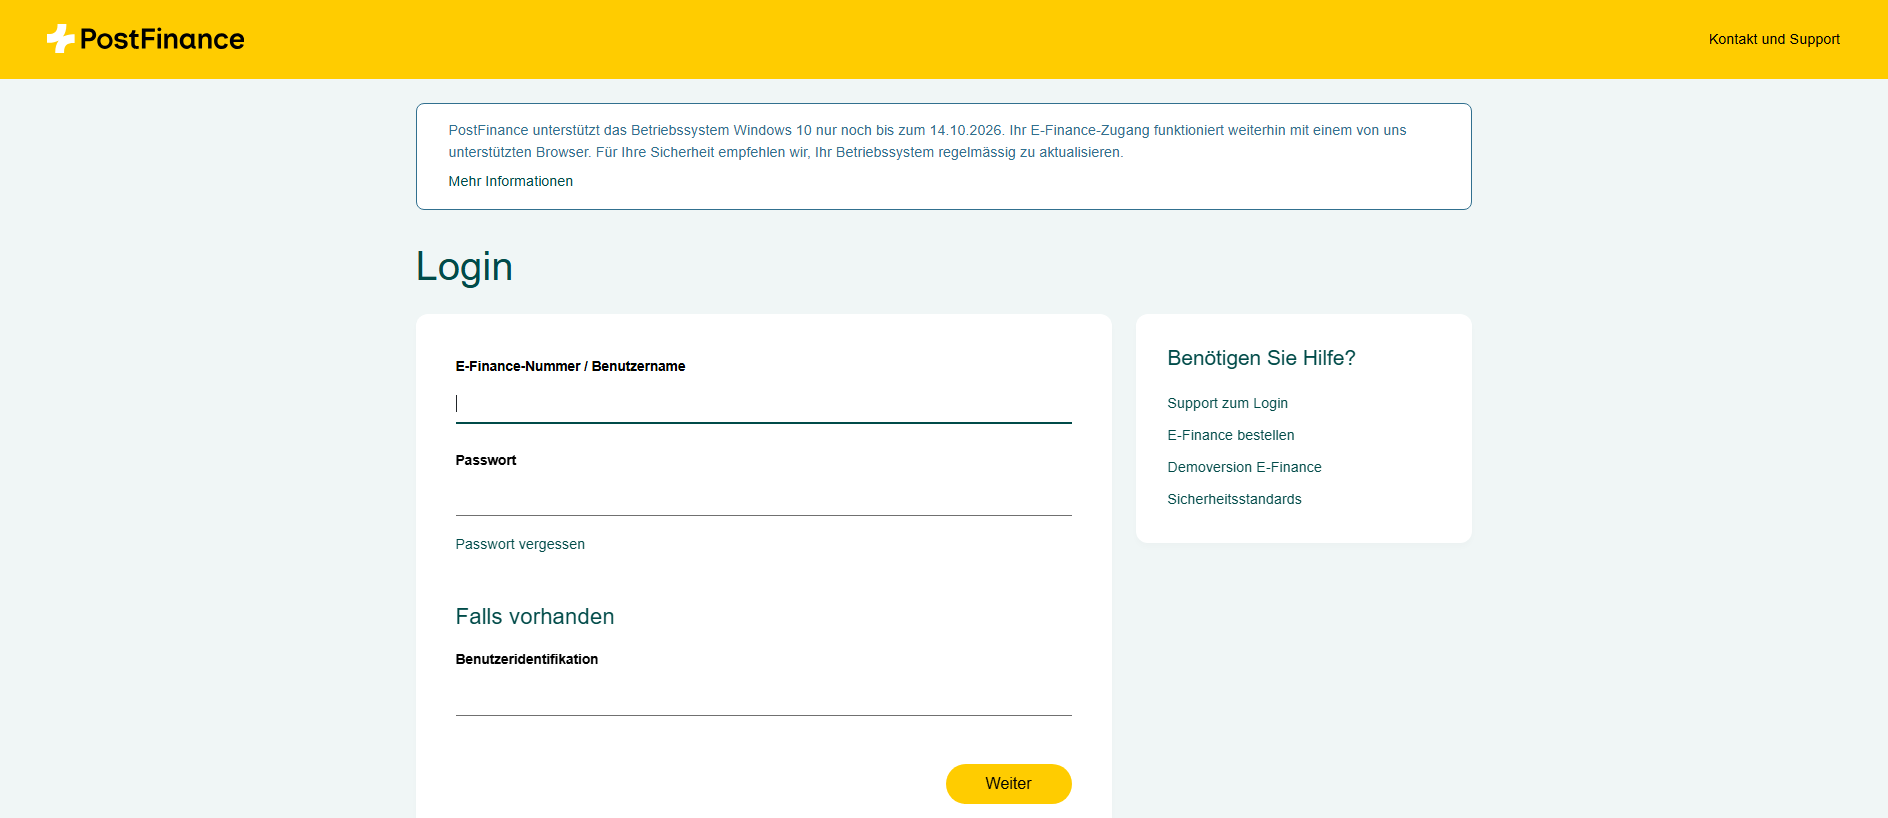Click the yellow Weiter button
This screenshot has width=1888, height=818.
coord(1008,784)
